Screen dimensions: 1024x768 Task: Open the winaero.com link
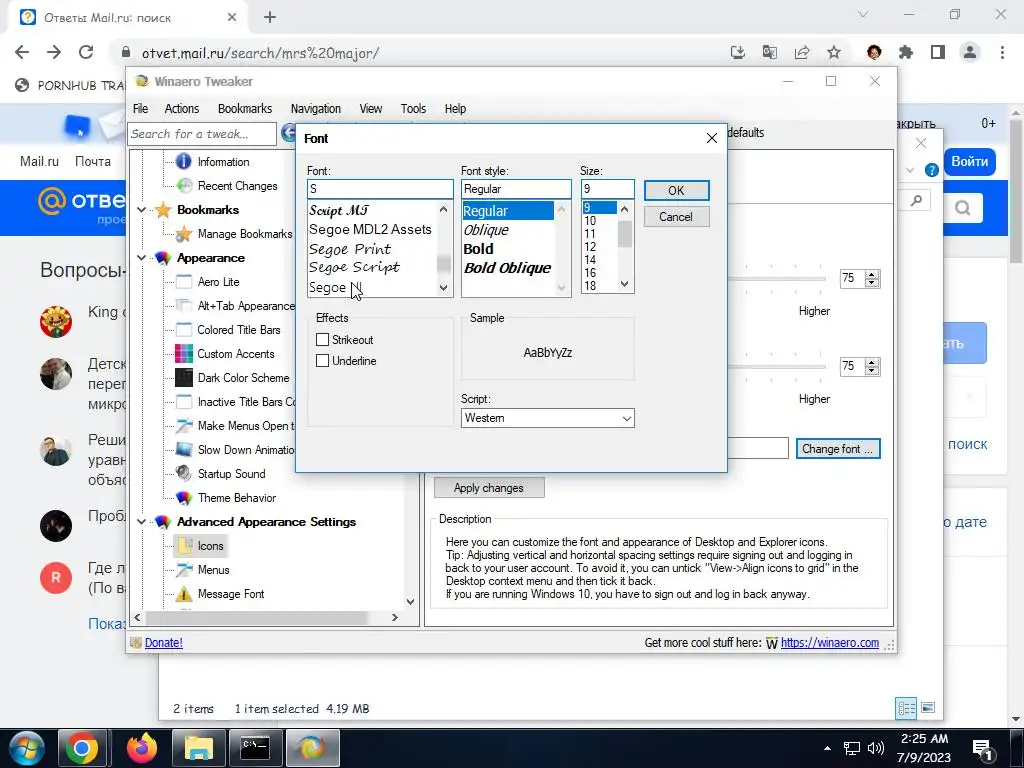(x=829, y=643)
